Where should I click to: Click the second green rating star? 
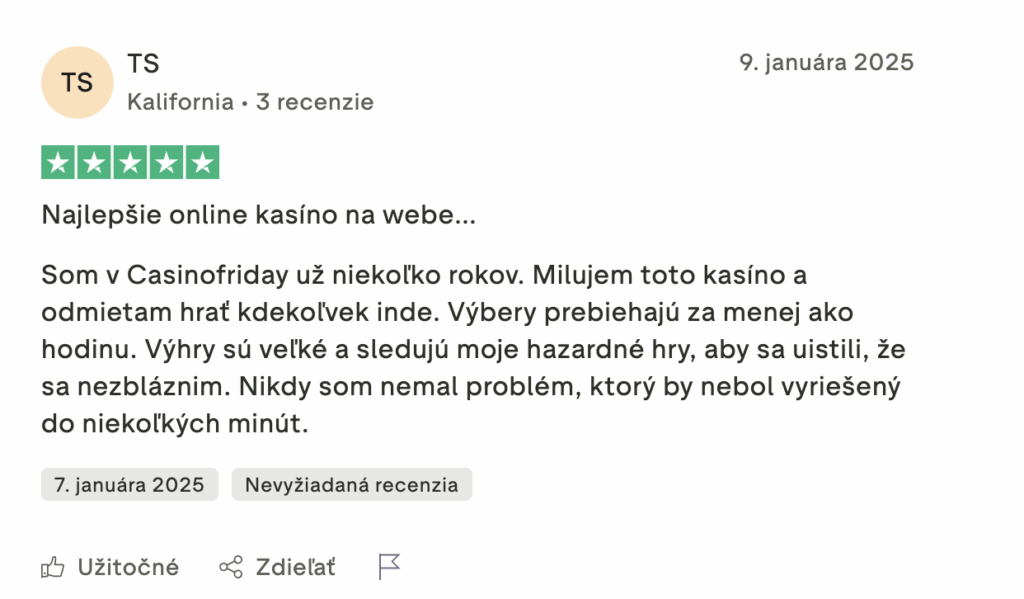(94, 163)
